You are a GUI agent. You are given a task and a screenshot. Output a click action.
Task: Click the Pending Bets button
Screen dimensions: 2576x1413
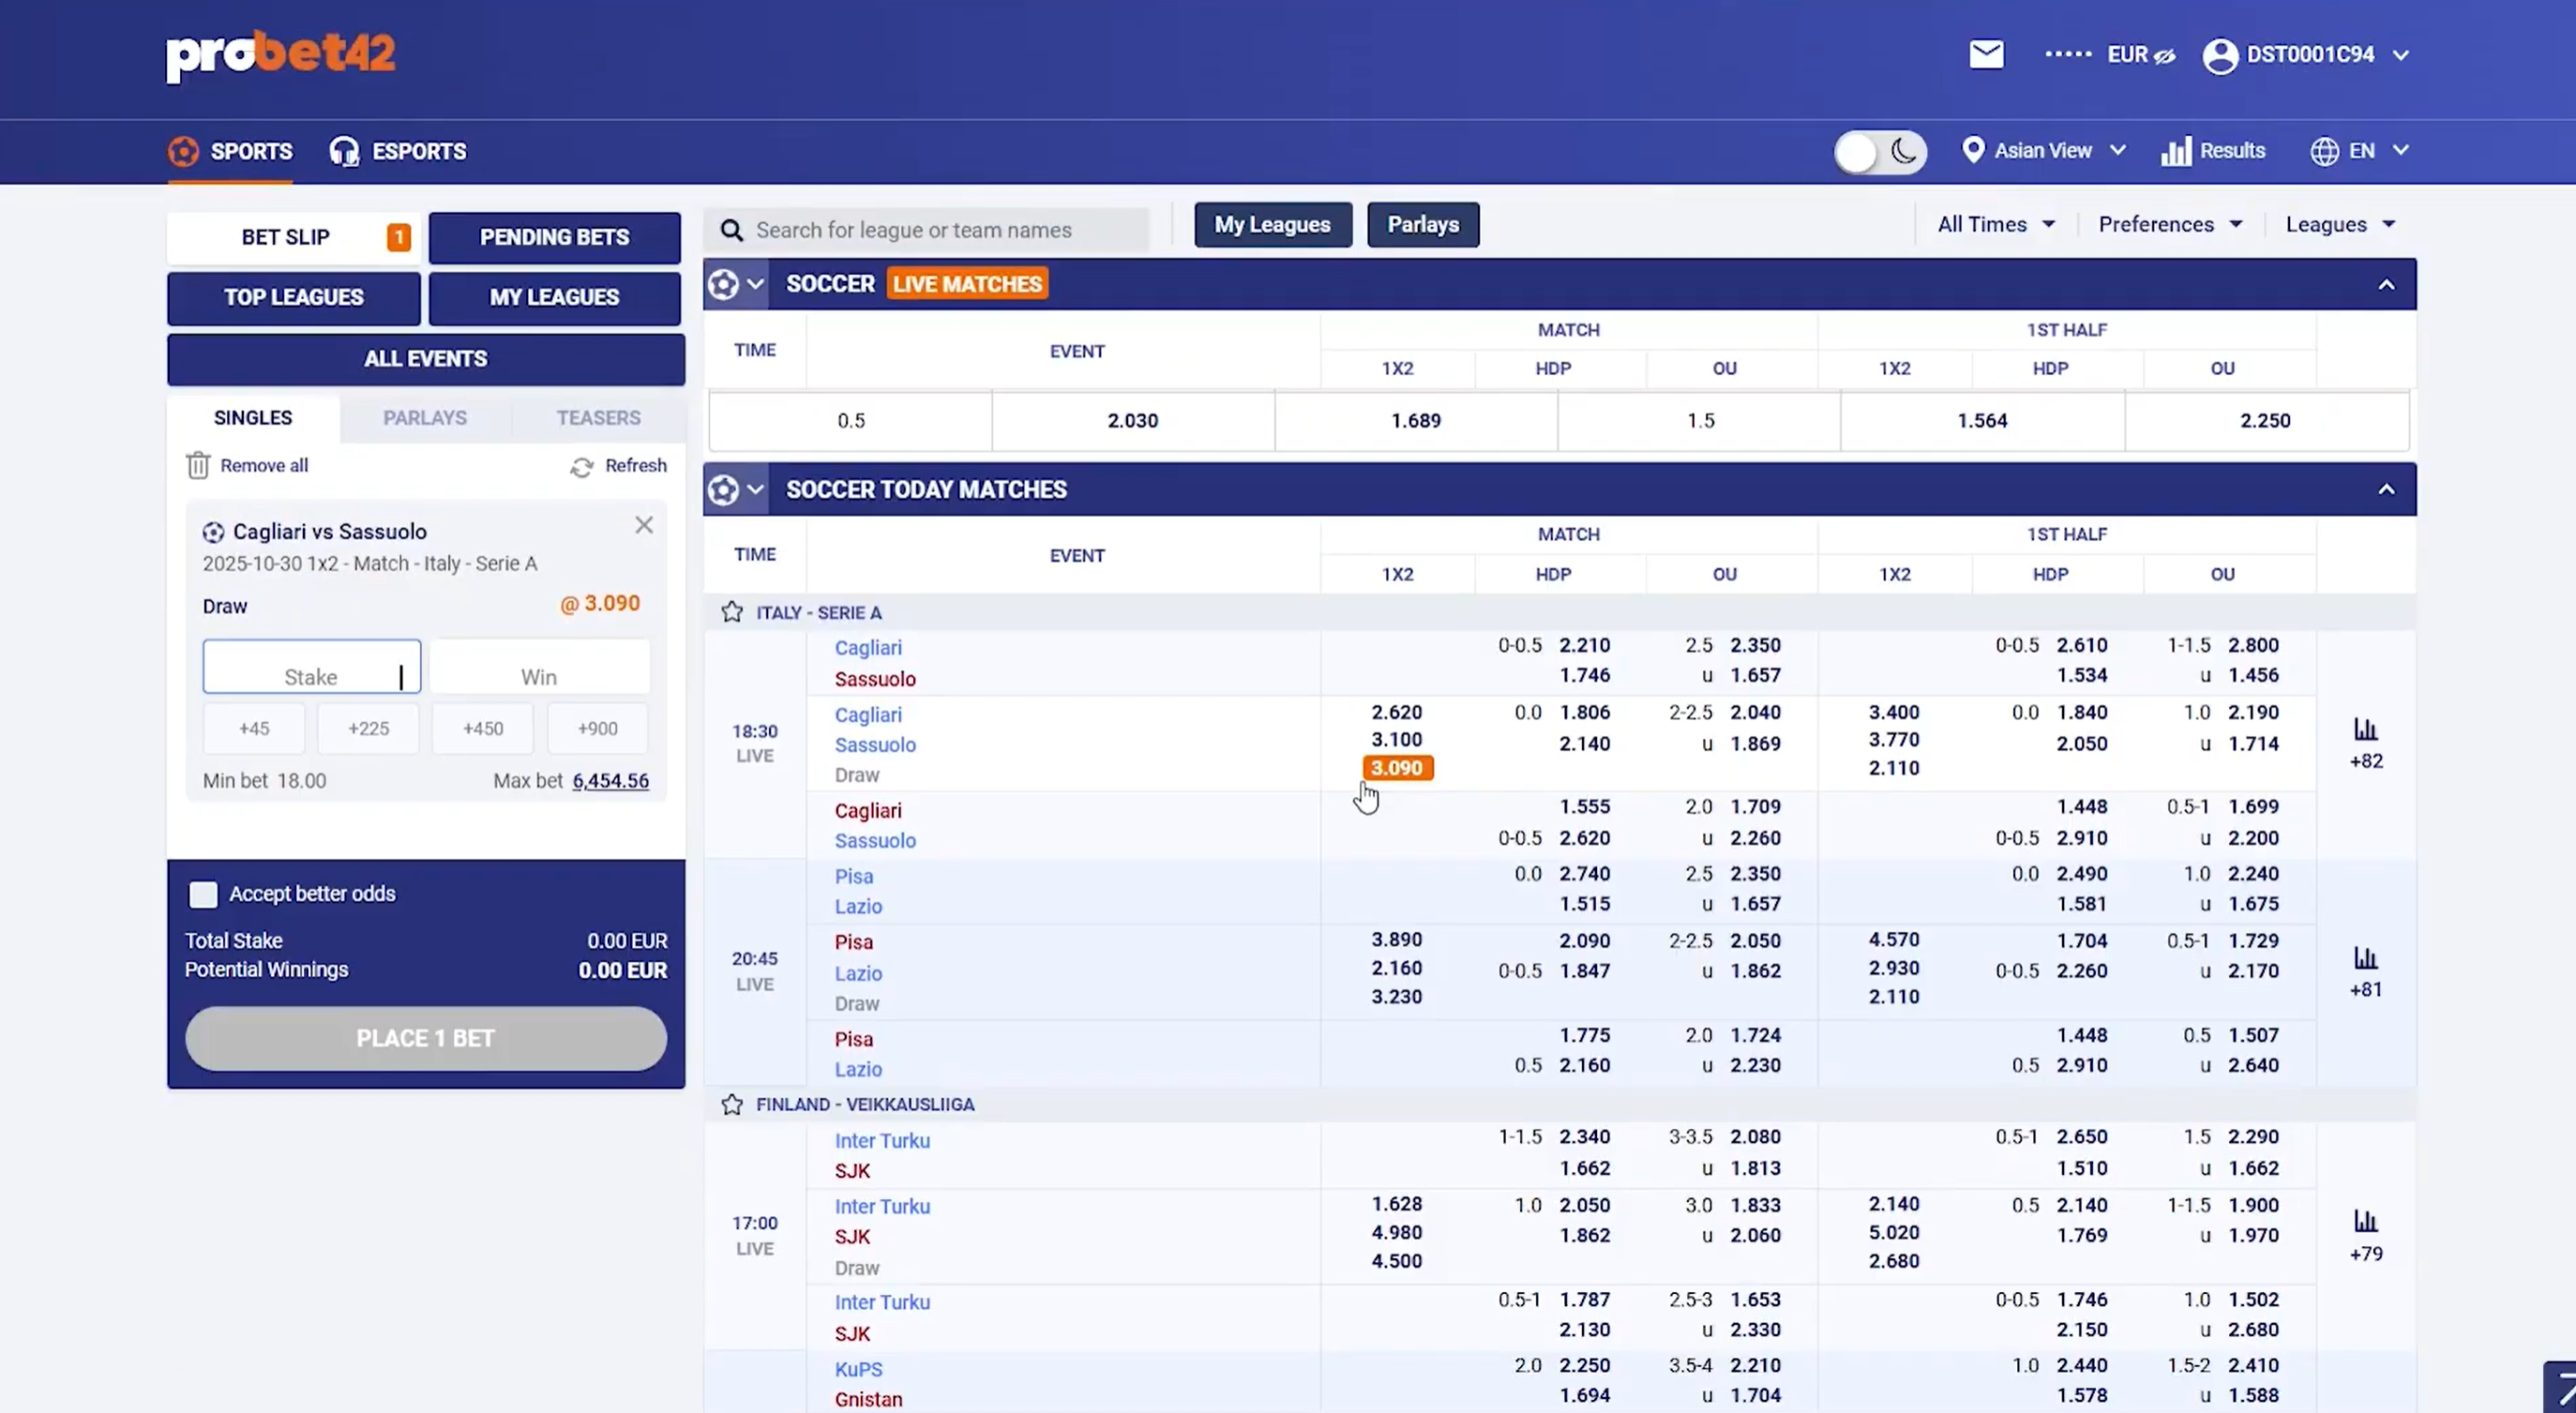pyautogui.click(x=554, y=238)
